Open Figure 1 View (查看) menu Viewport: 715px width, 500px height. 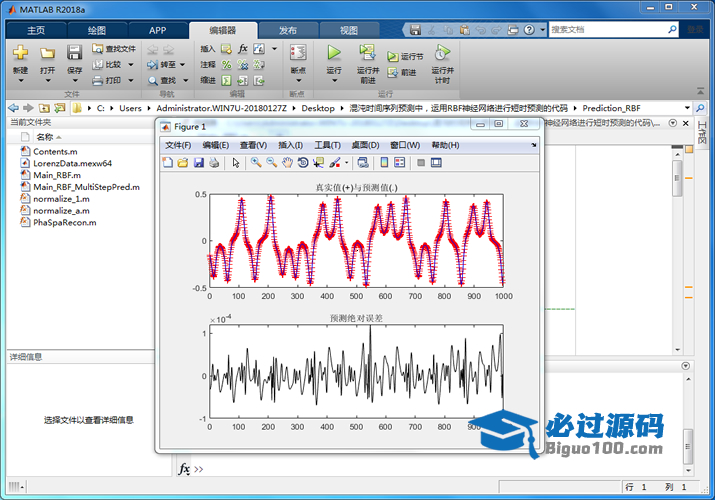pos(253,145)
